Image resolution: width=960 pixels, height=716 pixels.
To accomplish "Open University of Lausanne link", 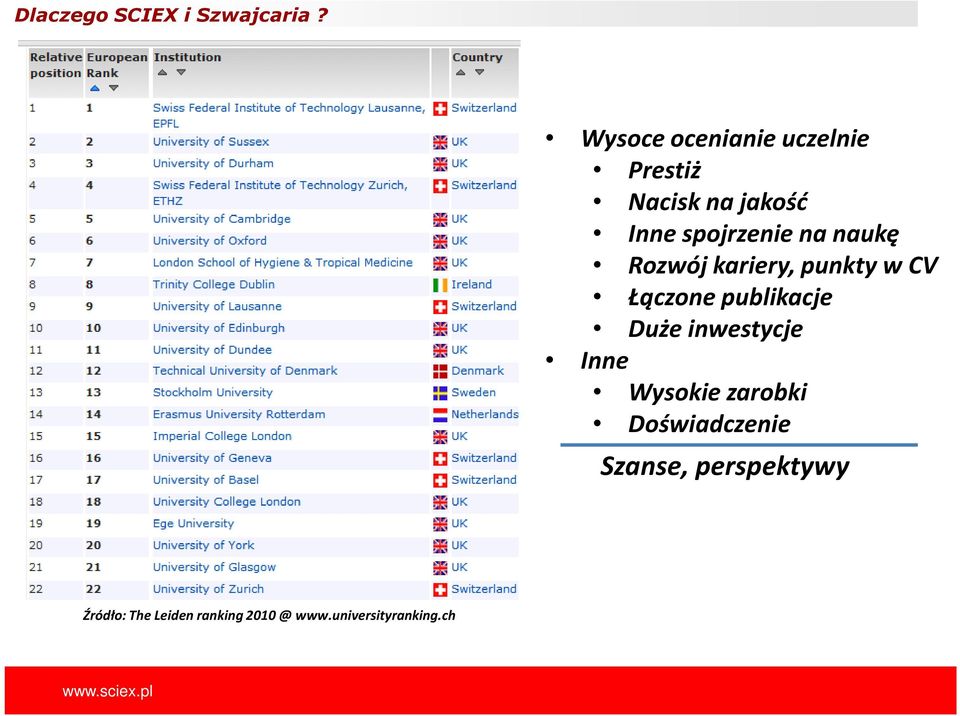I will point(217,306).
